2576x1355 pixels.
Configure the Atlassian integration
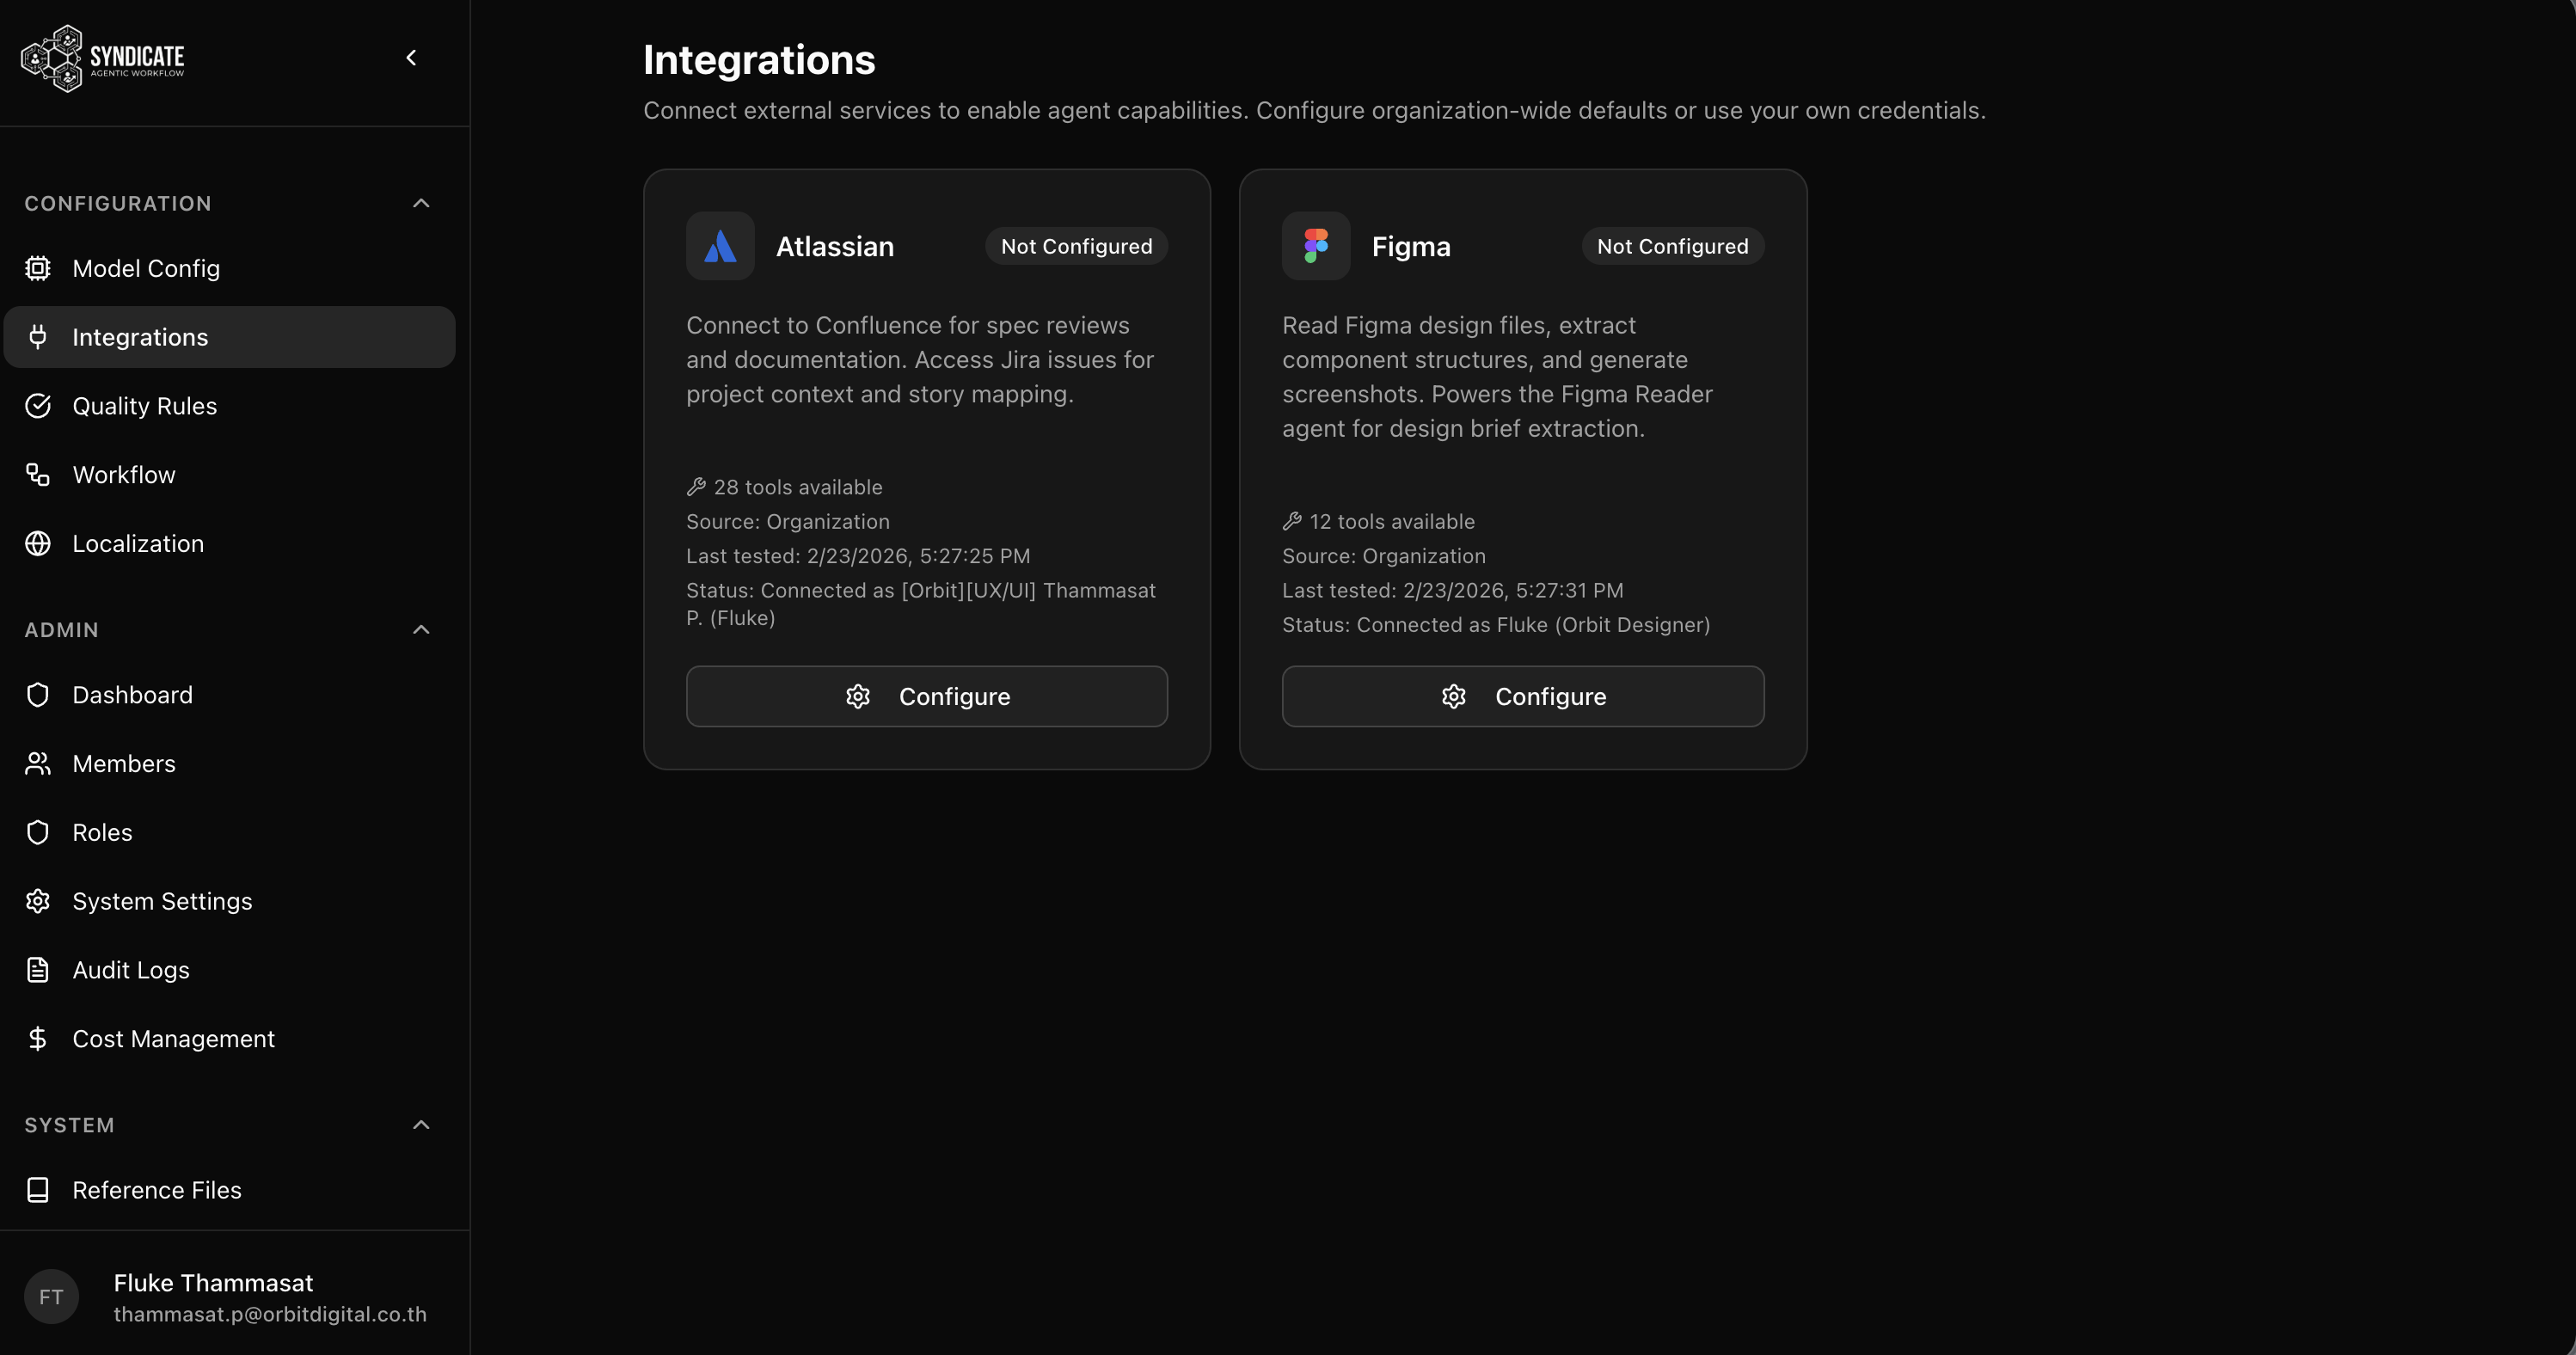[x=926, y=696]
